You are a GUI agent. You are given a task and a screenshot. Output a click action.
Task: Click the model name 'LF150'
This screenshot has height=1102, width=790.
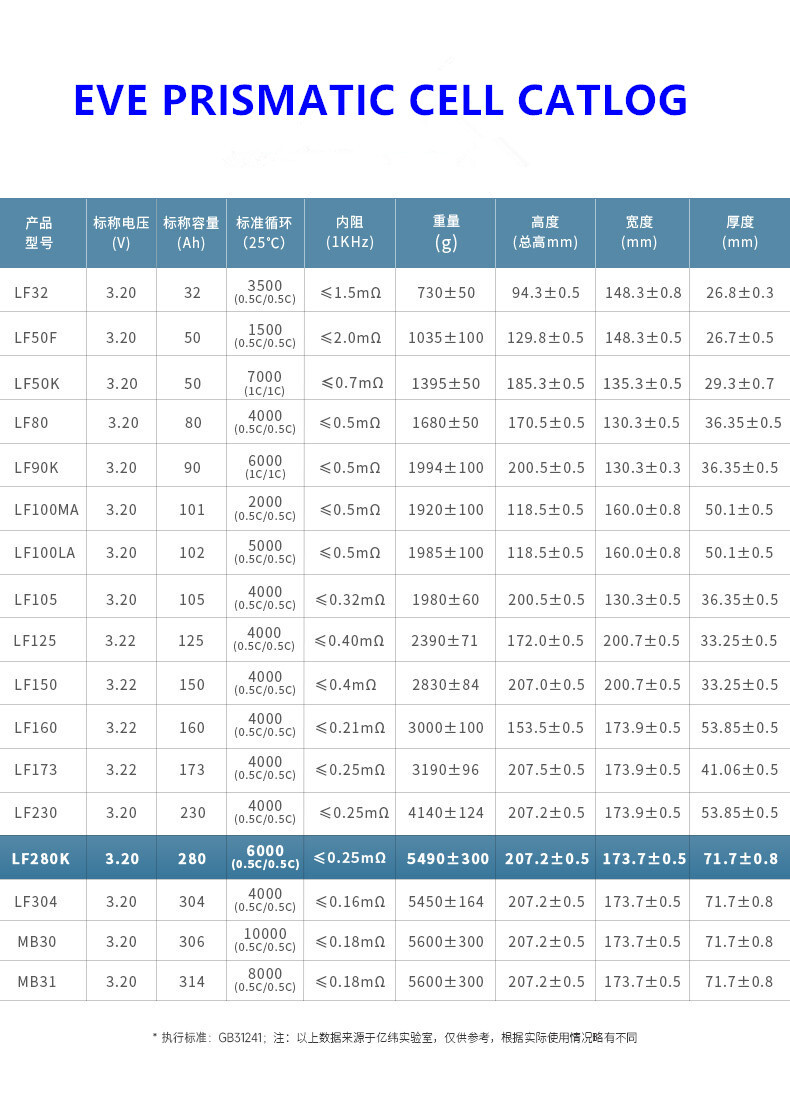(x=36, y=685)
